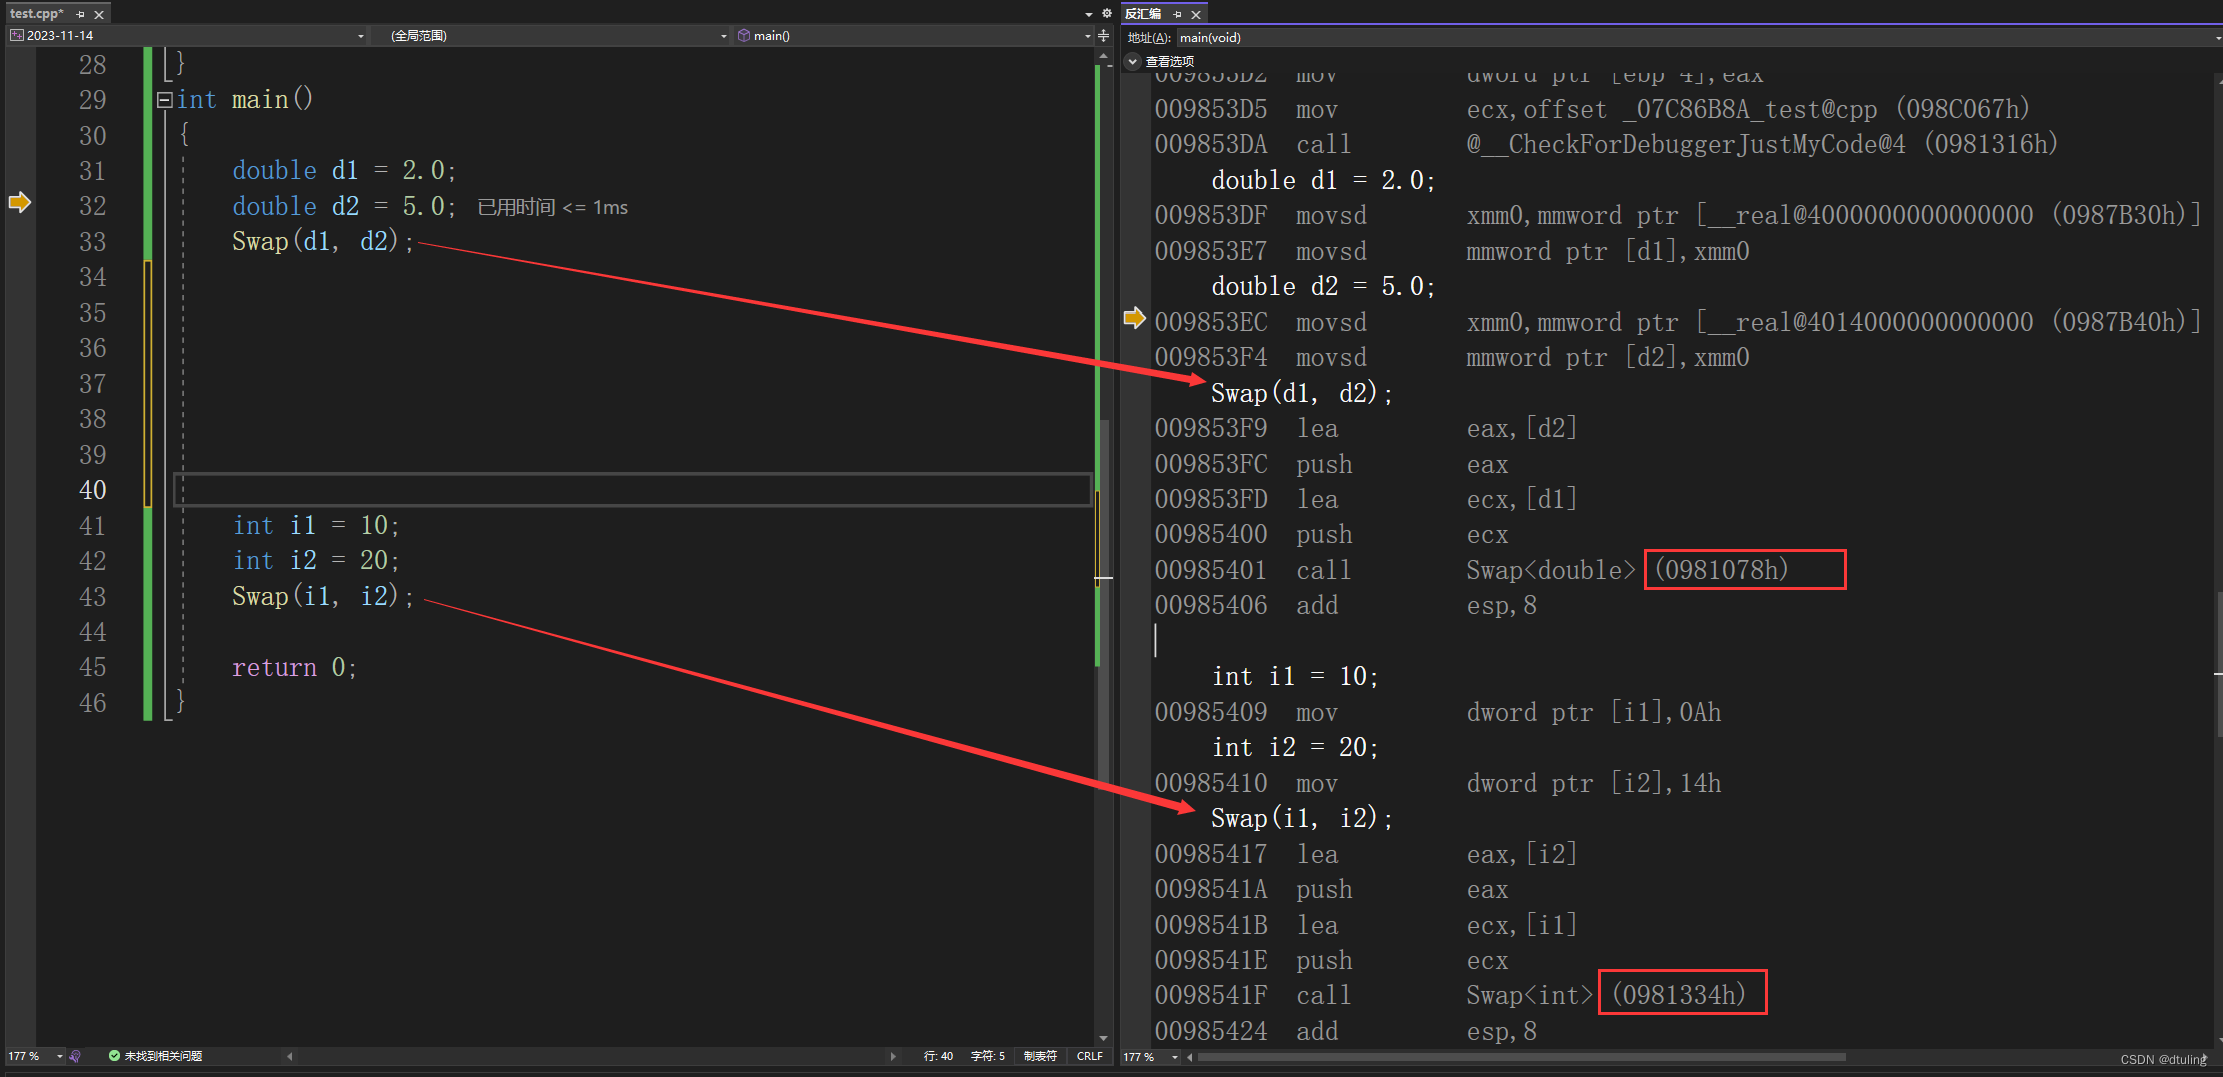Click line number 29 in the editor margin
Image resolution: width=2223 pixels, height=1077 pixels.
tap(92, 100)
